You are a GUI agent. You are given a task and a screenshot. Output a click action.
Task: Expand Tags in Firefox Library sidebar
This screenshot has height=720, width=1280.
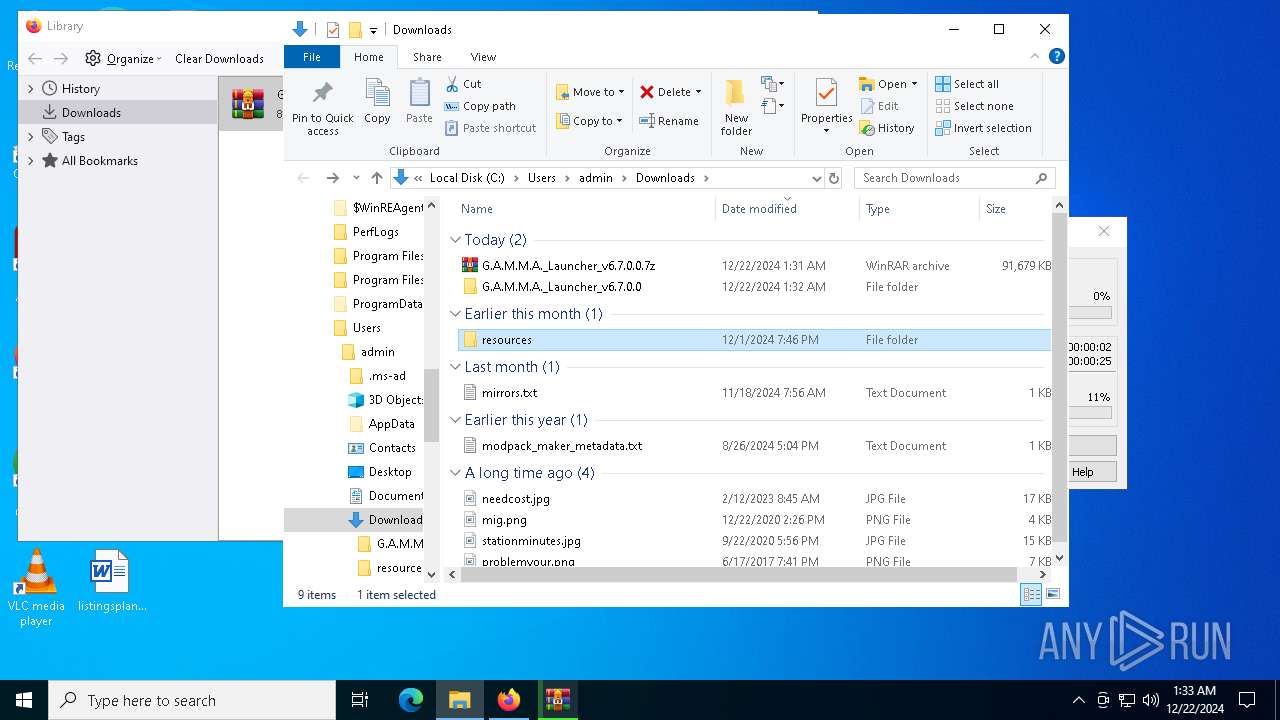click(31, 137)
